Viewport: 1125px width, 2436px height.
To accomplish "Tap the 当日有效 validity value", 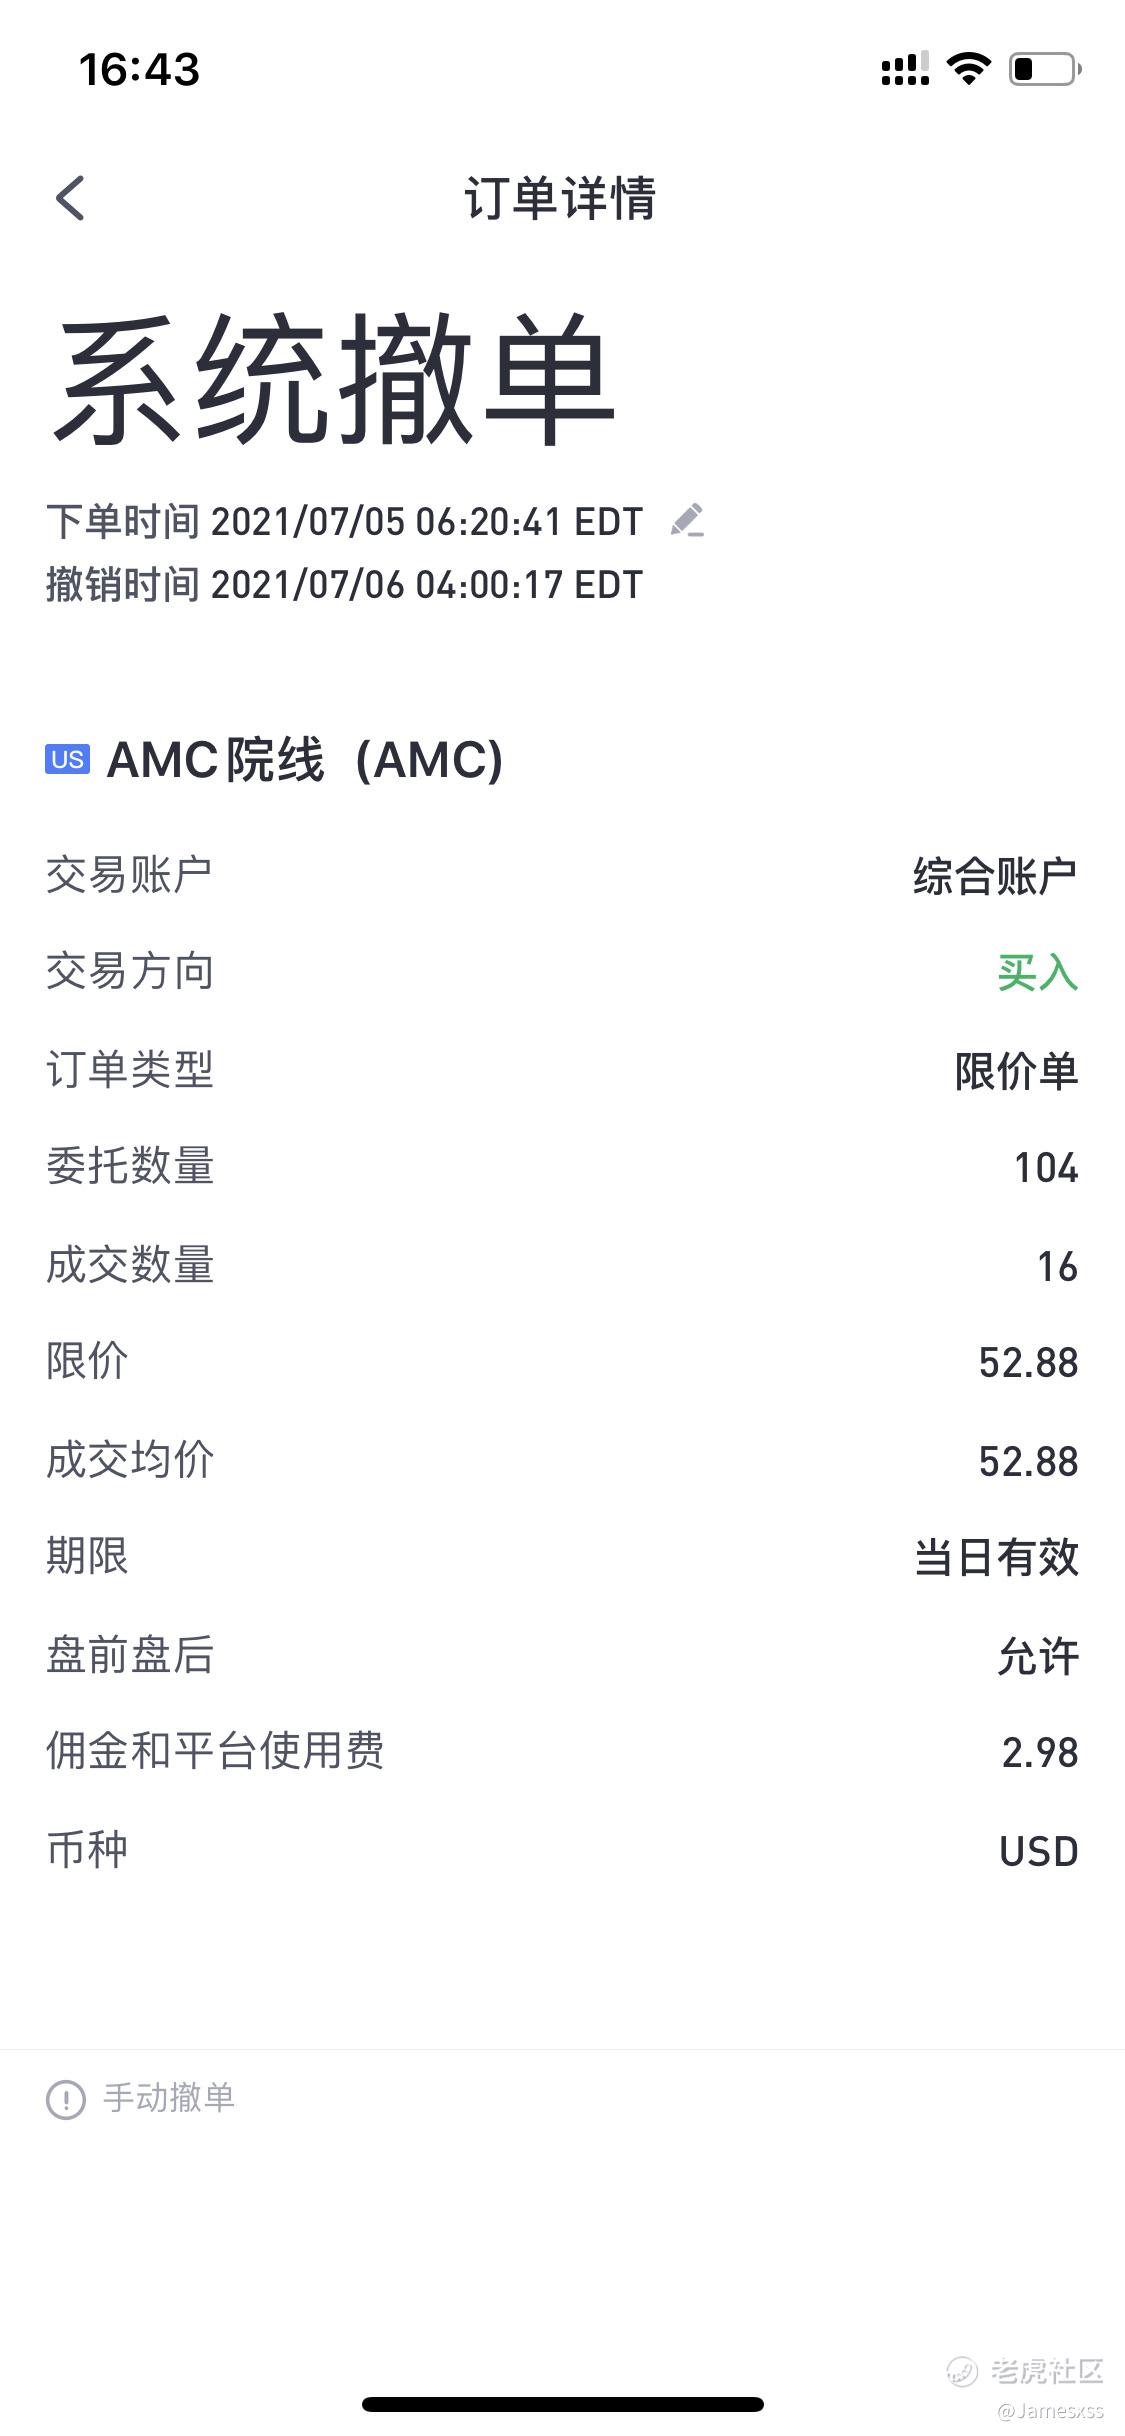I will [x=997, y=1558].
